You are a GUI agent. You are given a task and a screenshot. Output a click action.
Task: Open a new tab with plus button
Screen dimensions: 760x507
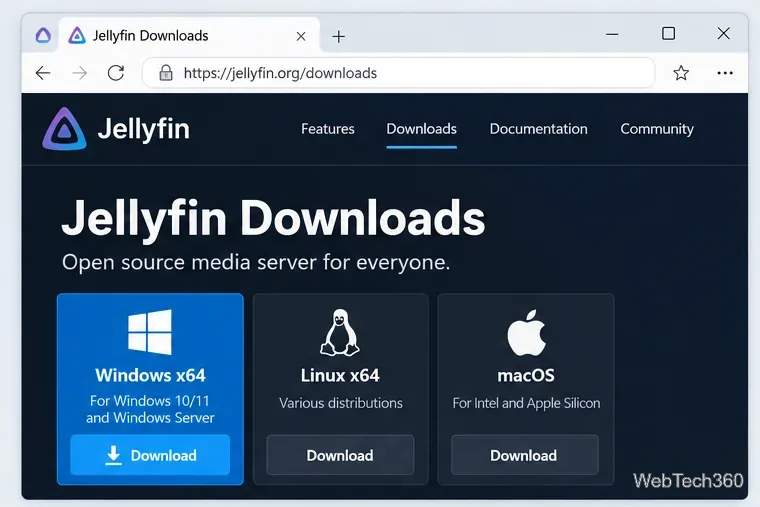pos(339,36)
